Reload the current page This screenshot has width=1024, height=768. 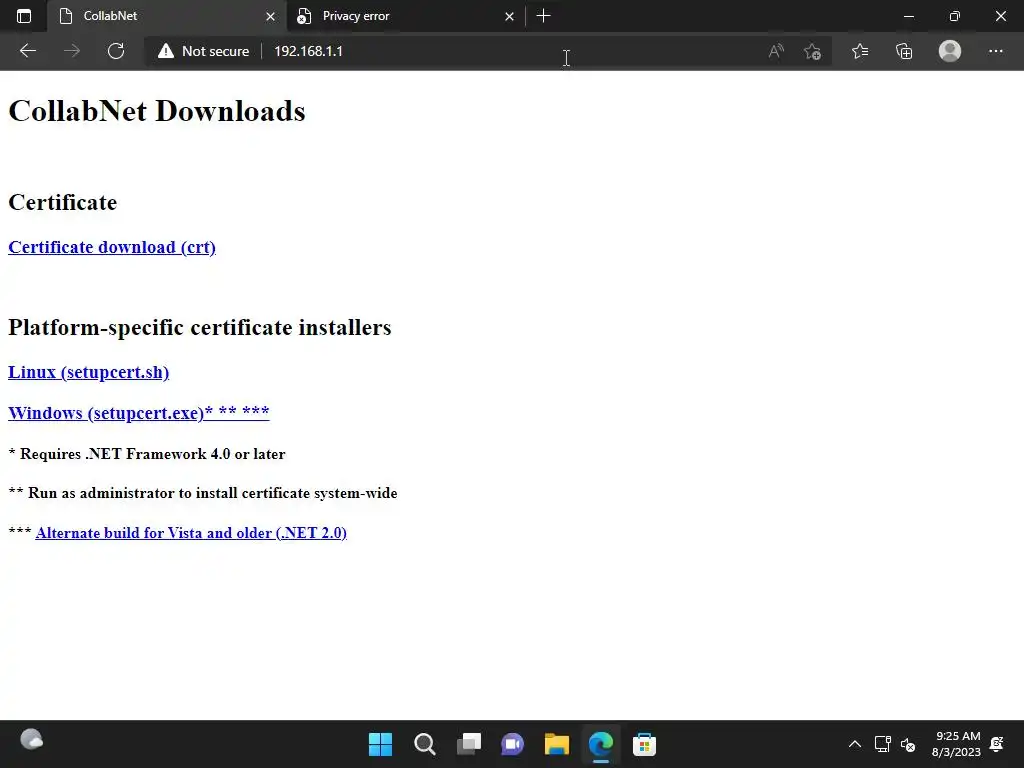coord(116,51)
